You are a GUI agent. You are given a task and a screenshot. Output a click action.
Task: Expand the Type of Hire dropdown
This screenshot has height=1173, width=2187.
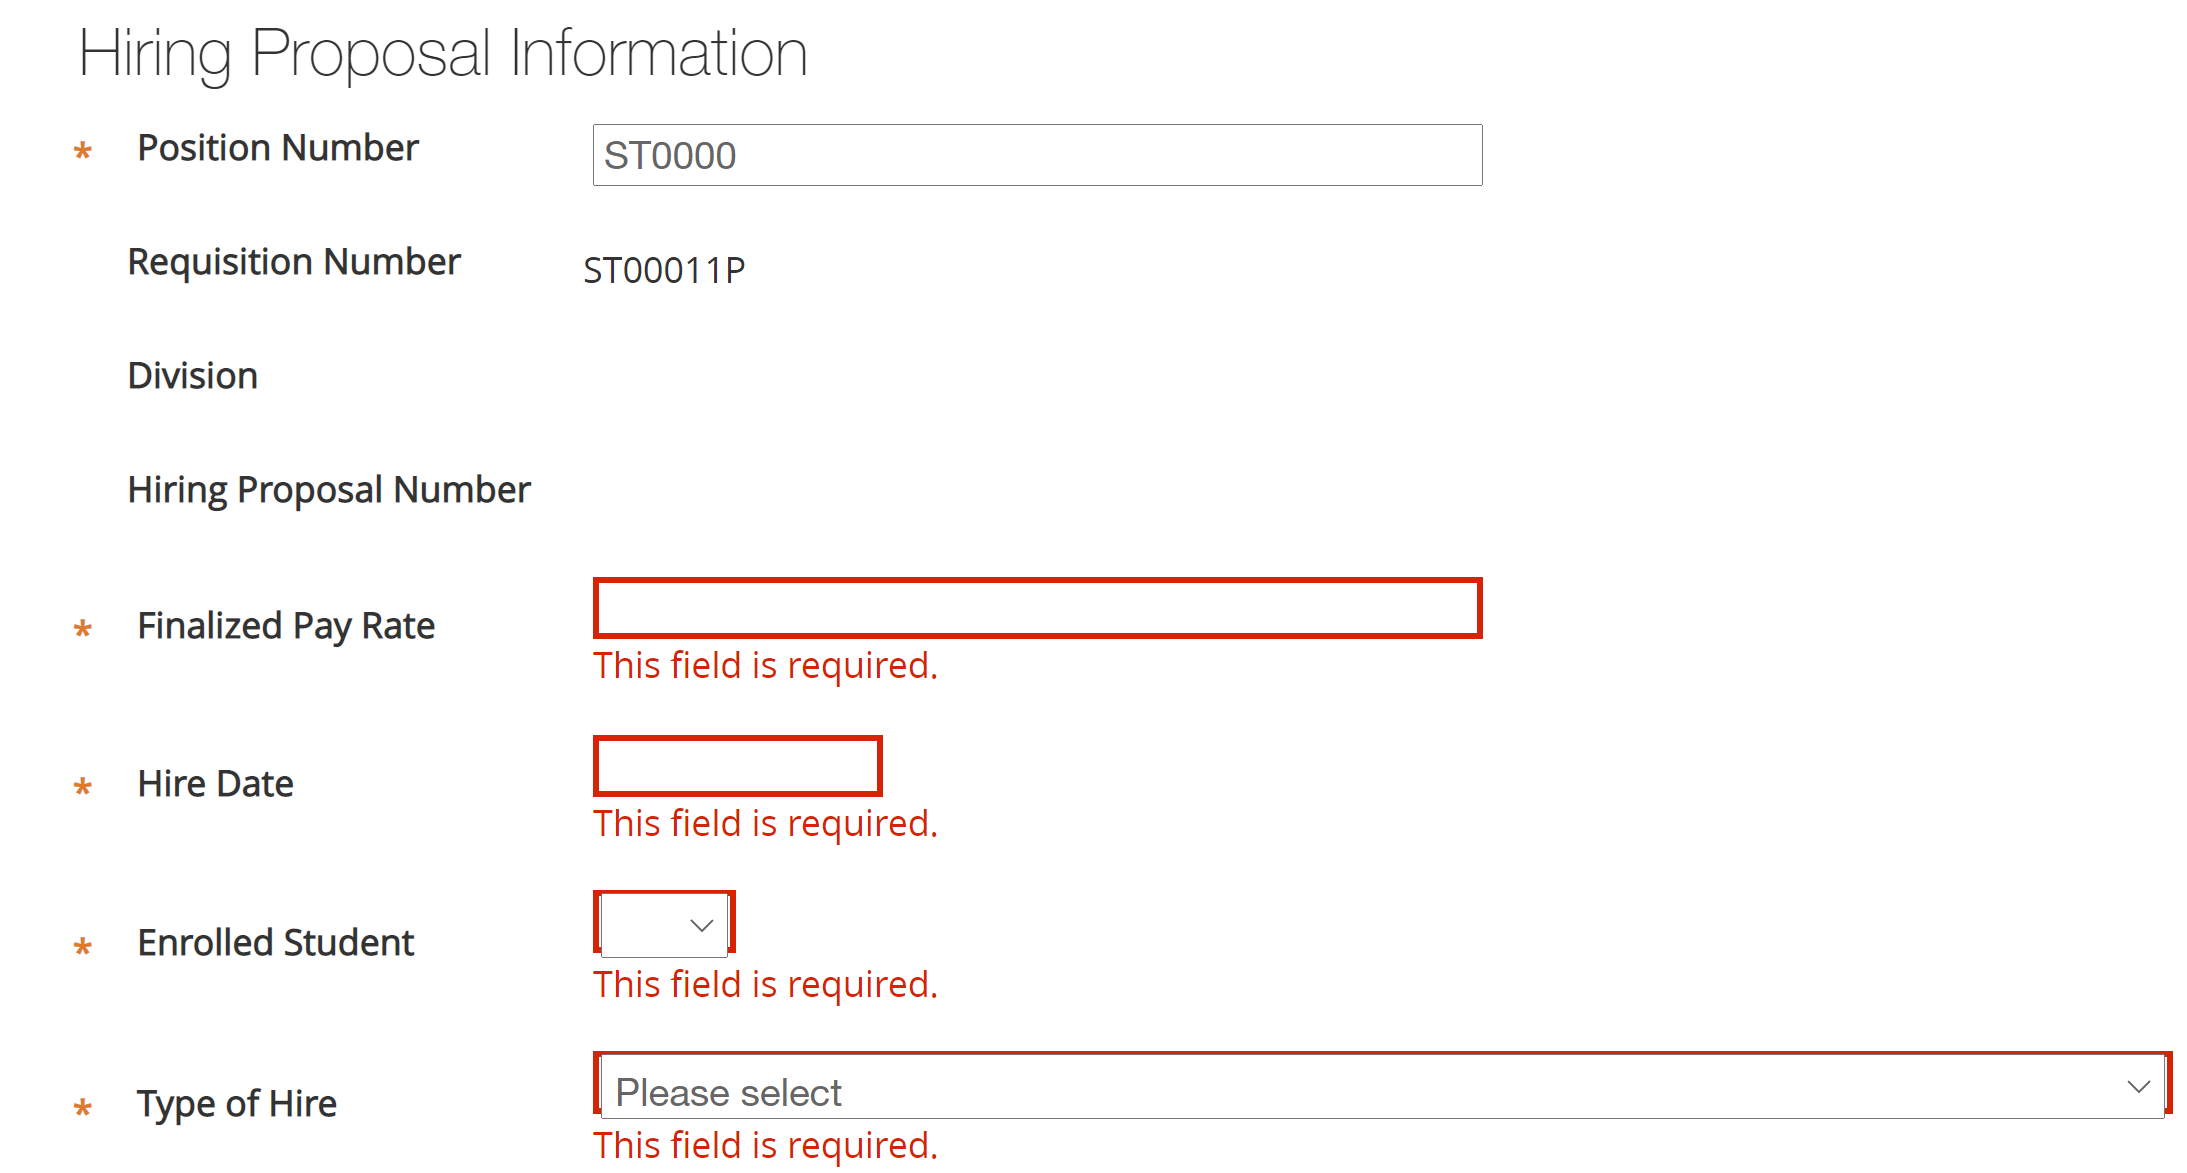1382,1087
